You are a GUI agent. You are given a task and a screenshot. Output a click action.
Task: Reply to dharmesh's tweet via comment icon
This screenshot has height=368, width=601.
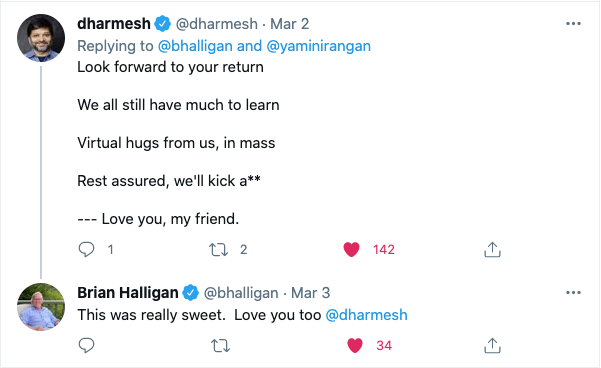click(86, 250)
